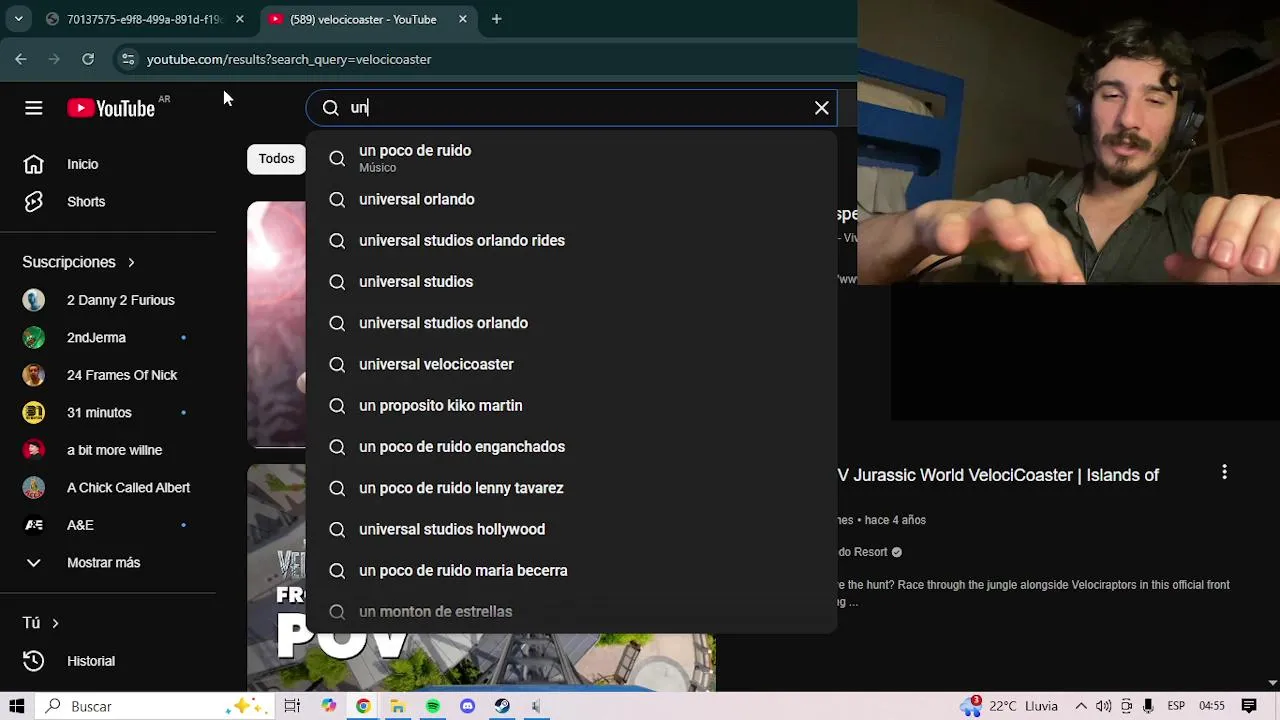This screenshot has height=720, width=1280.
Task: View site information icon in address bar
Action: click(127, 59)
